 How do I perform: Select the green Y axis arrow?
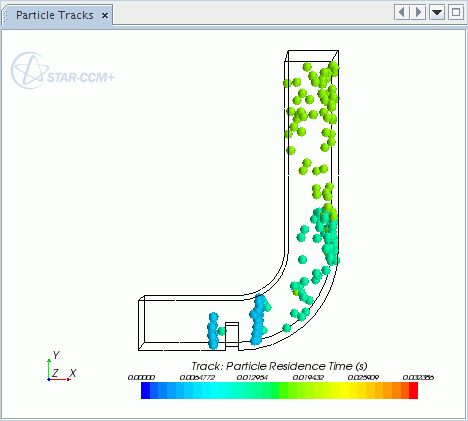tap(49, 369)
